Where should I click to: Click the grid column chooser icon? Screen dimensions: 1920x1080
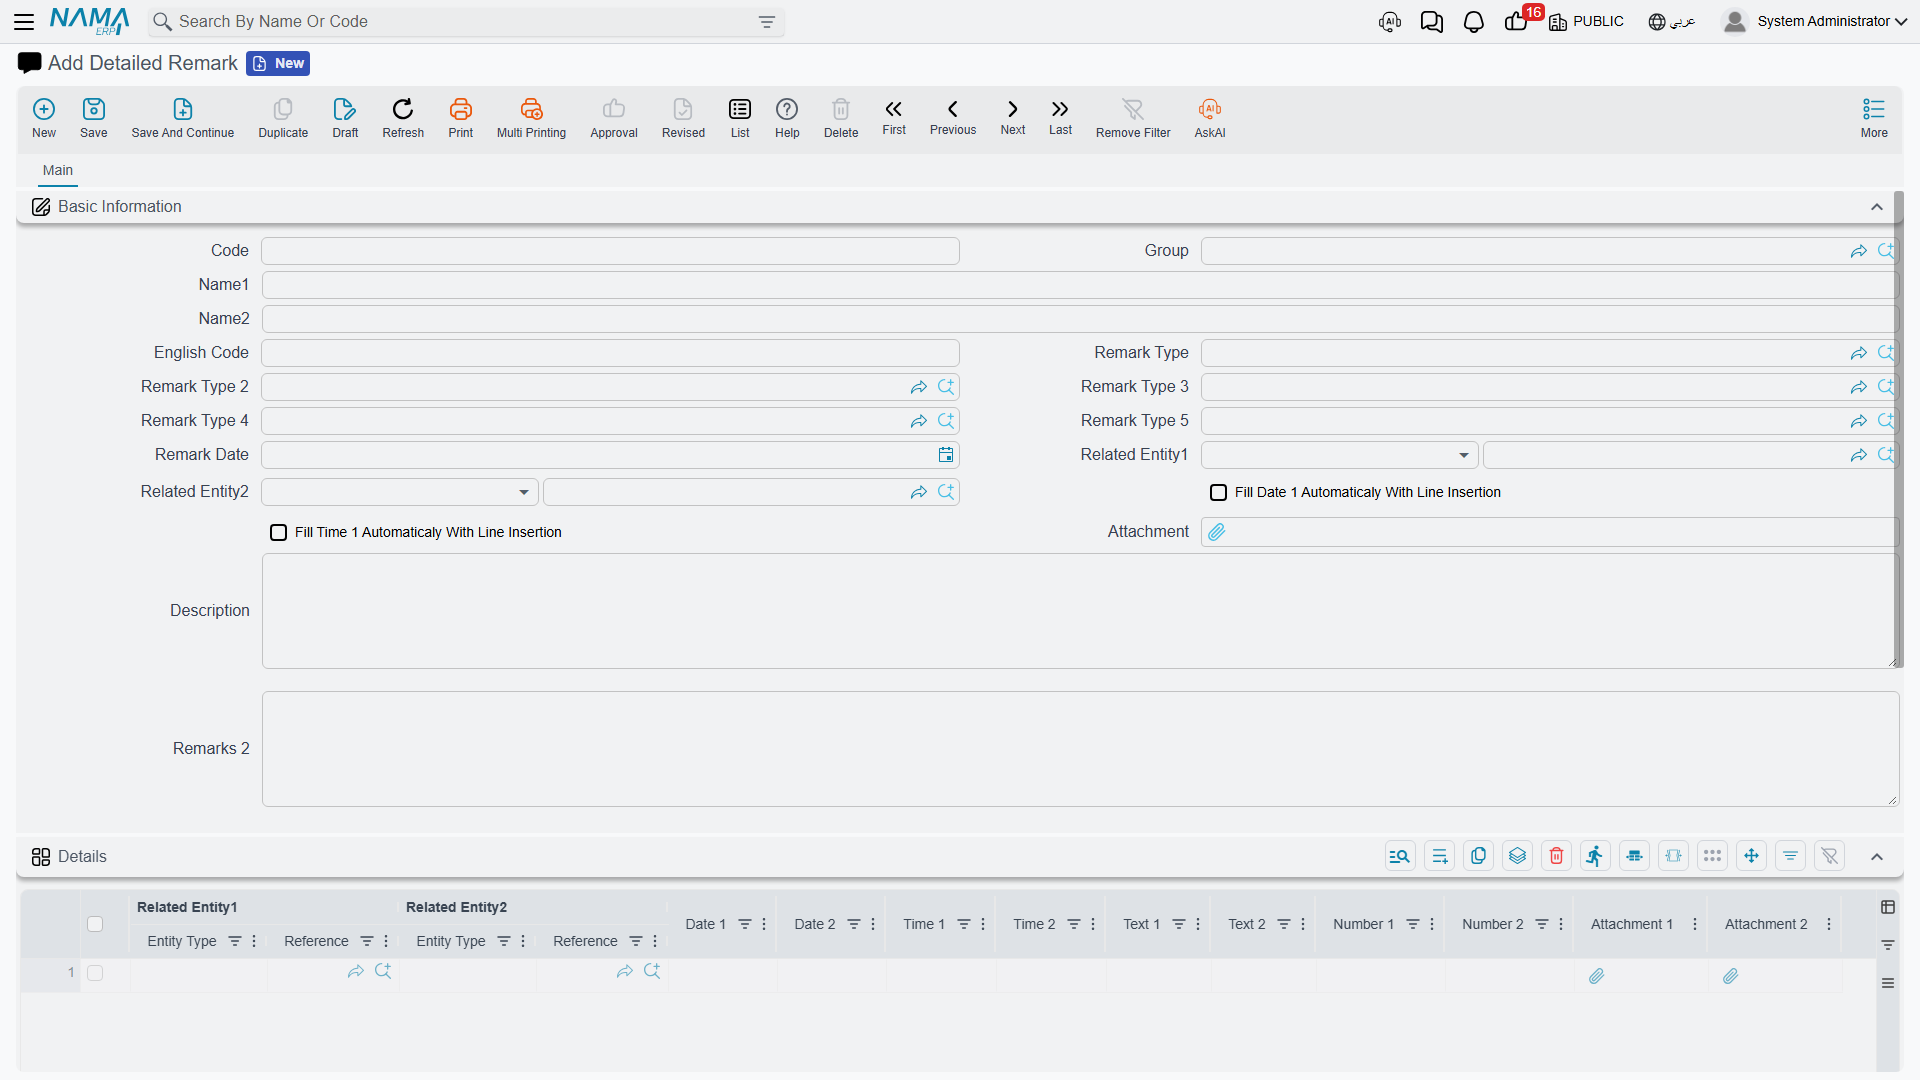[1888, 907]
